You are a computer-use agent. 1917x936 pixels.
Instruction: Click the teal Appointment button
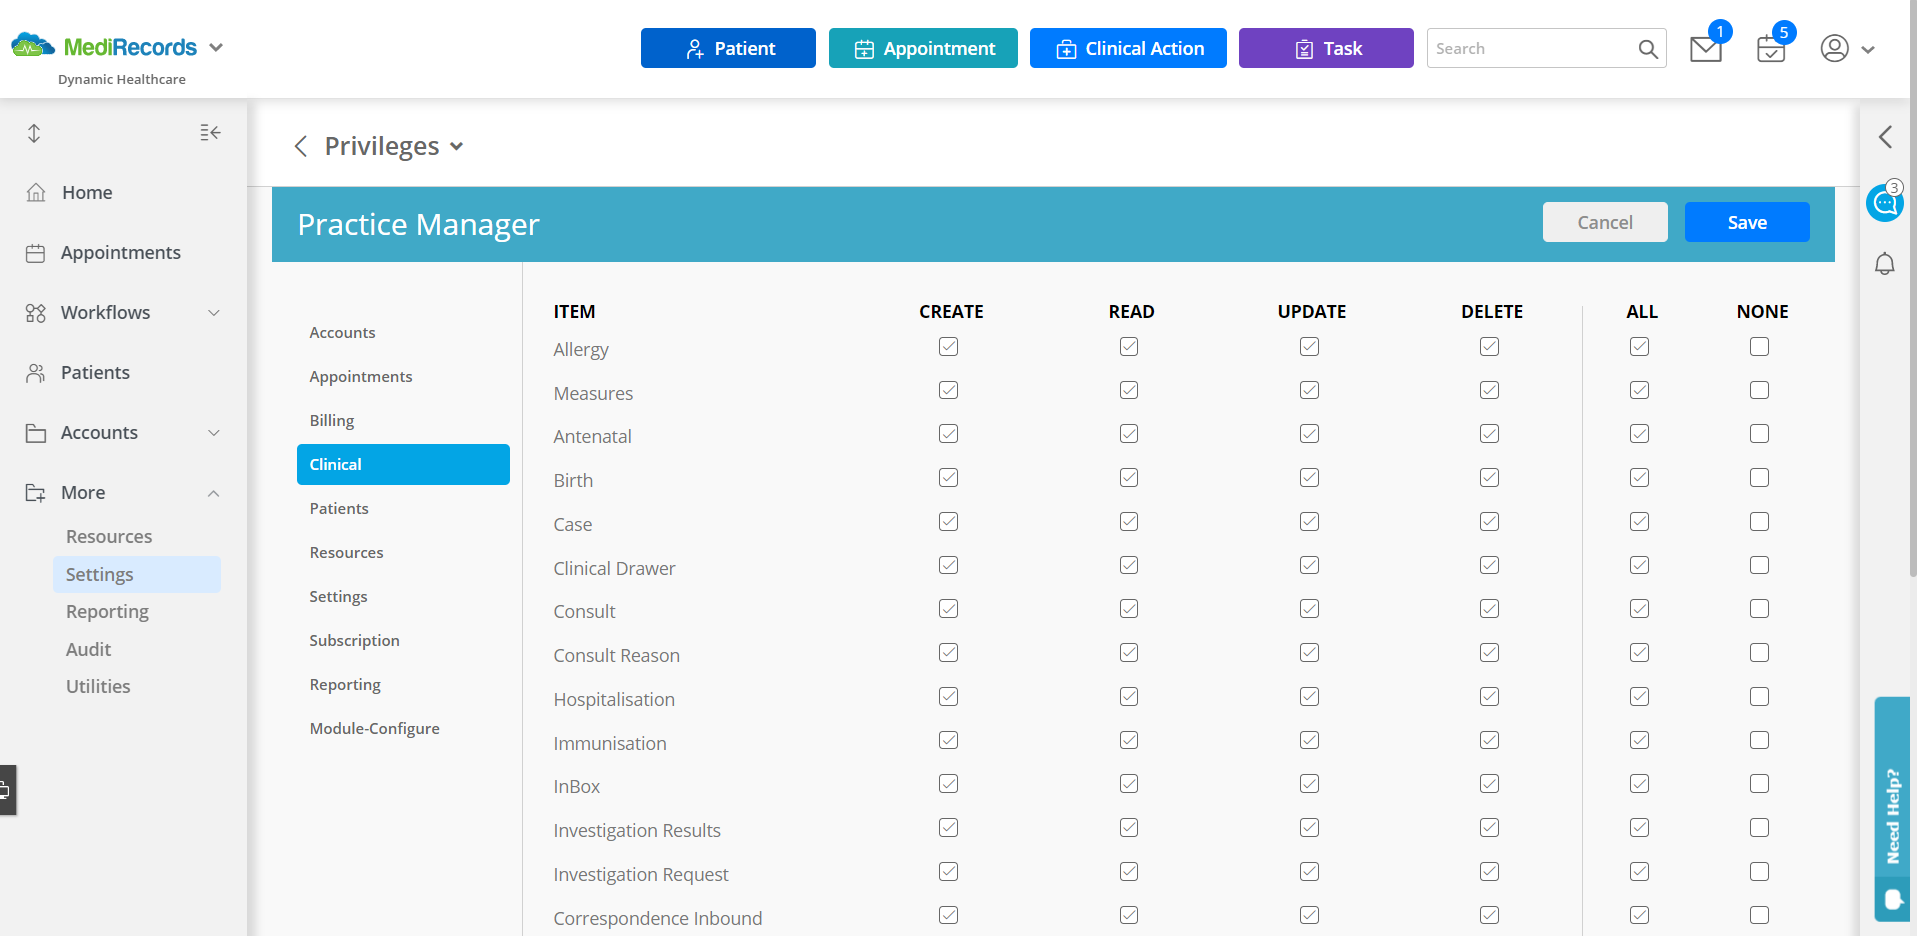coord(923,48)
